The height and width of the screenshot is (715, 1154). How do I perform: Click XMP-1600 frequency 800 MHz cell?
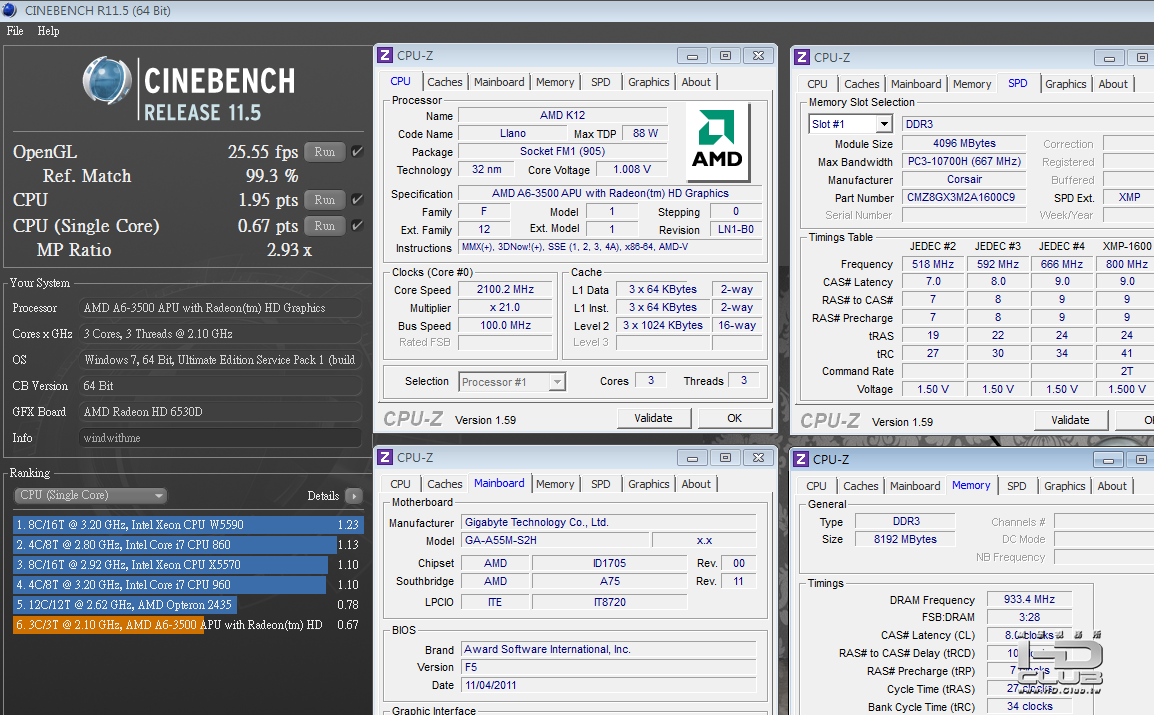(x=1126, y=264)
